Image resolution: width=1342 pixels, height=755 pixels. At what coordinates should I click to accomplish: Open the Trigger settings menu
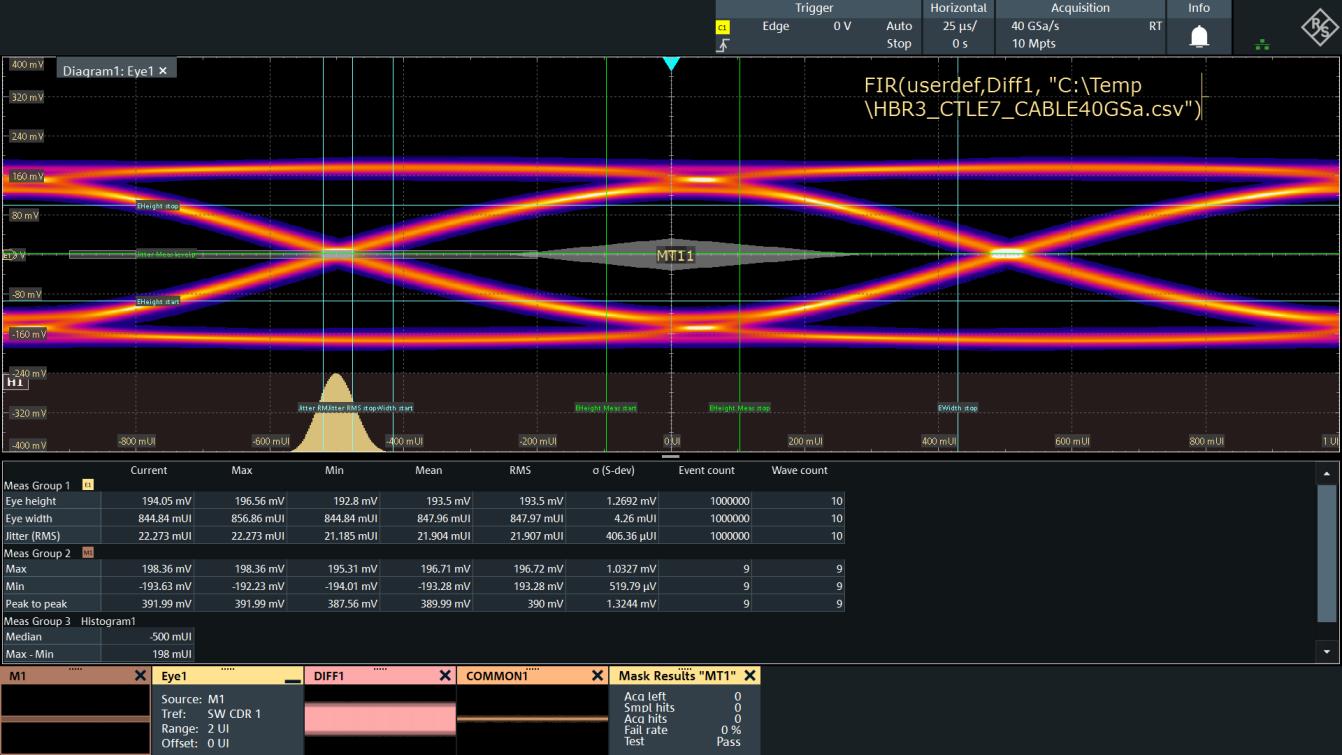(x=814, y=8)
